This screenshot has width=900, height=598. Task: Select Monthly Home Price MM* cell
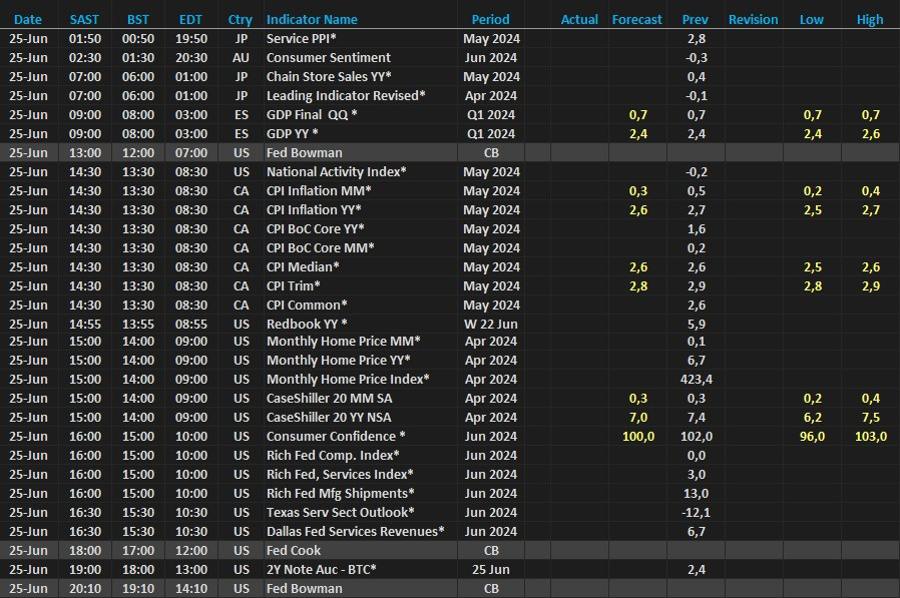(x=343, y=341)
